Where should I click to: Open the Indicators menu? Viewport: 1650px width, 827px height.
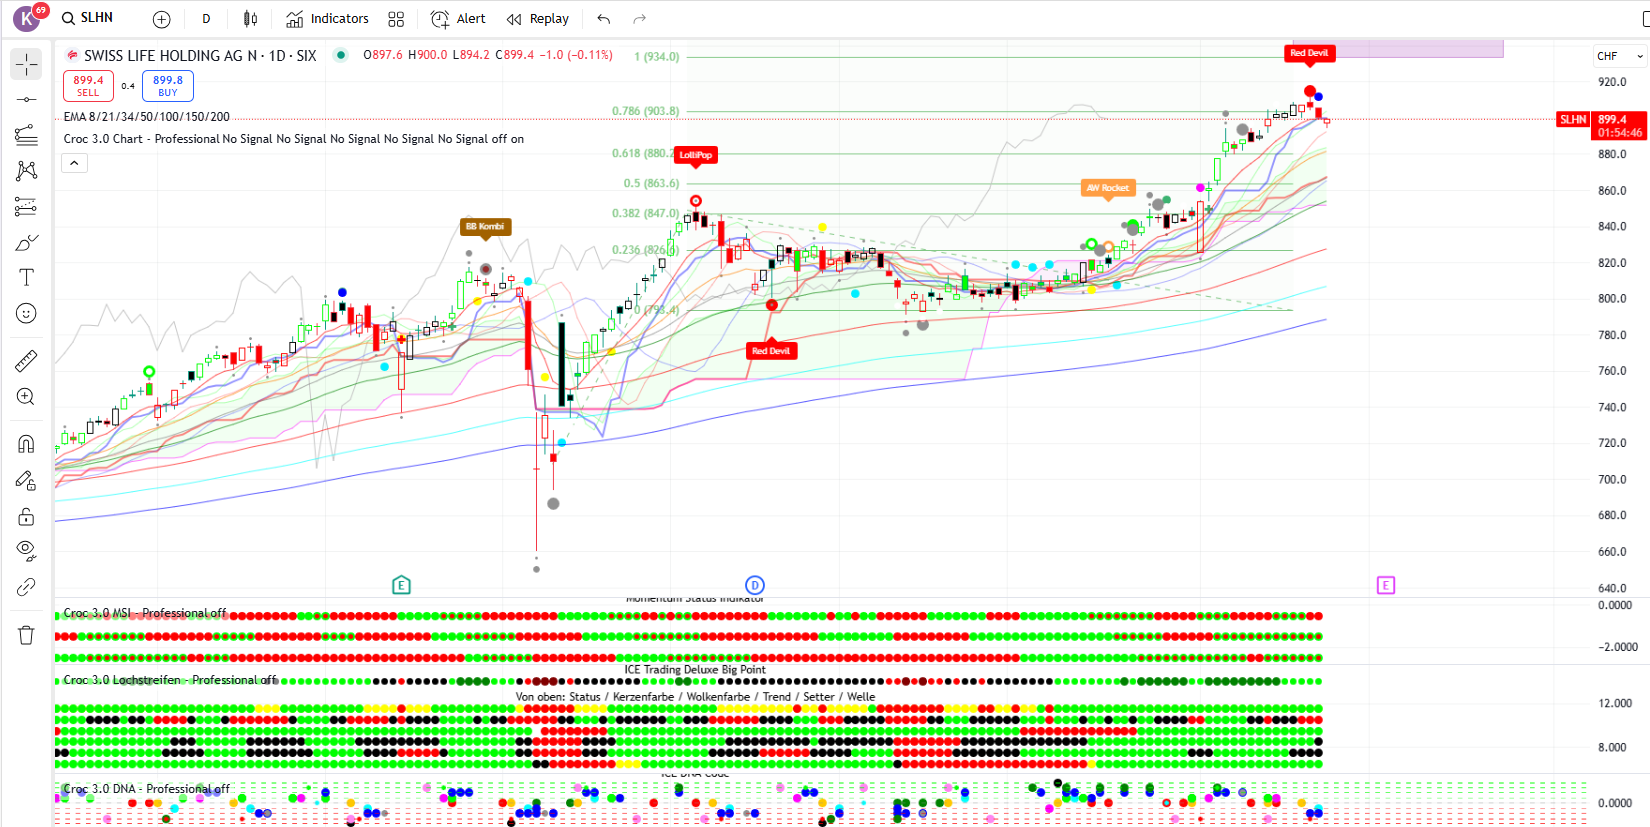click(x=327, y=19)
